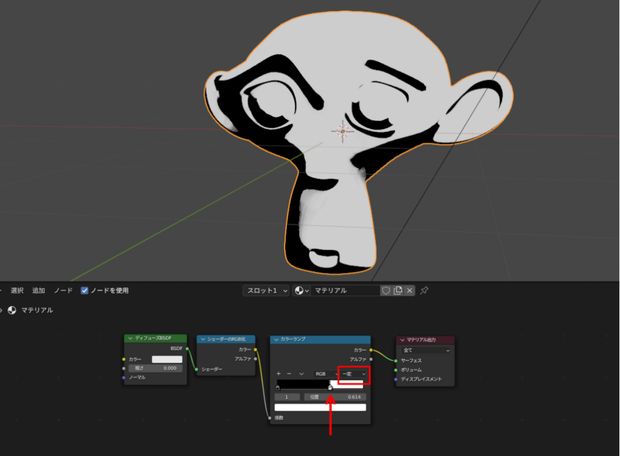Open the material browse sphere dropdown
Viewport: 620px width, 456px height.
click(x=301, y=291)
